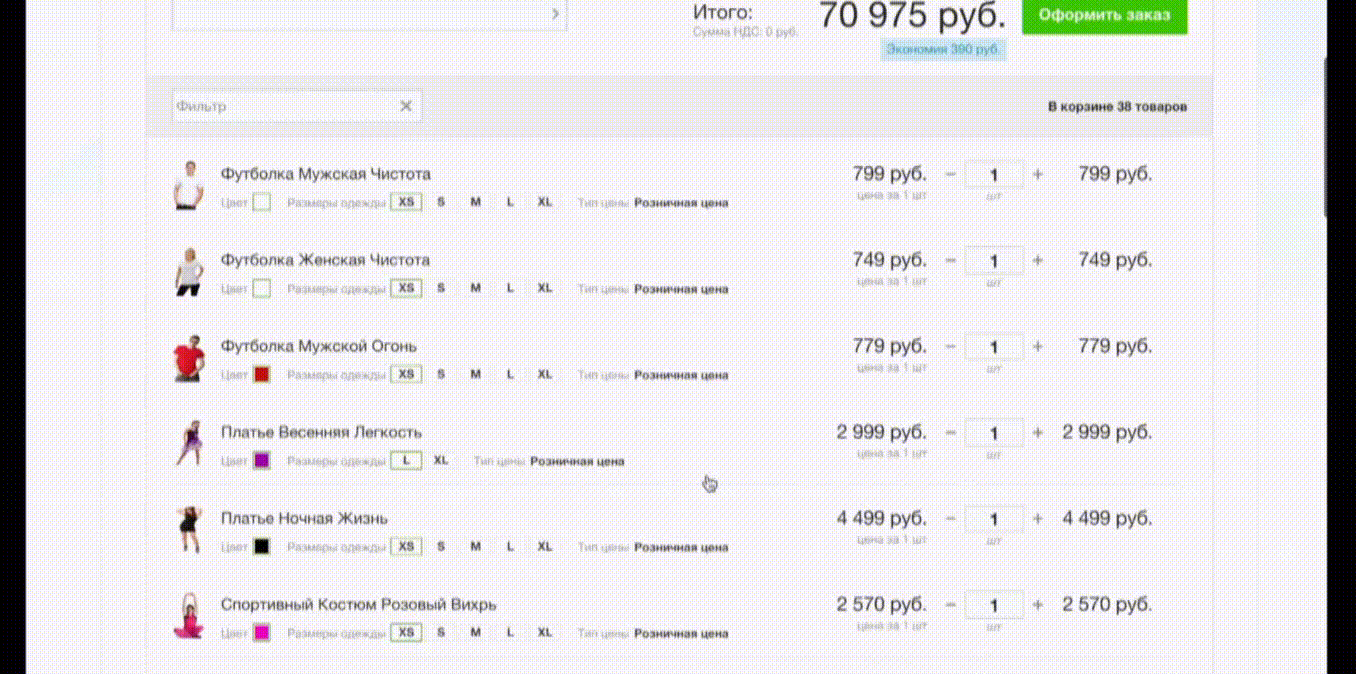
Task: Click the Фильтр input field
Action: 285,106
